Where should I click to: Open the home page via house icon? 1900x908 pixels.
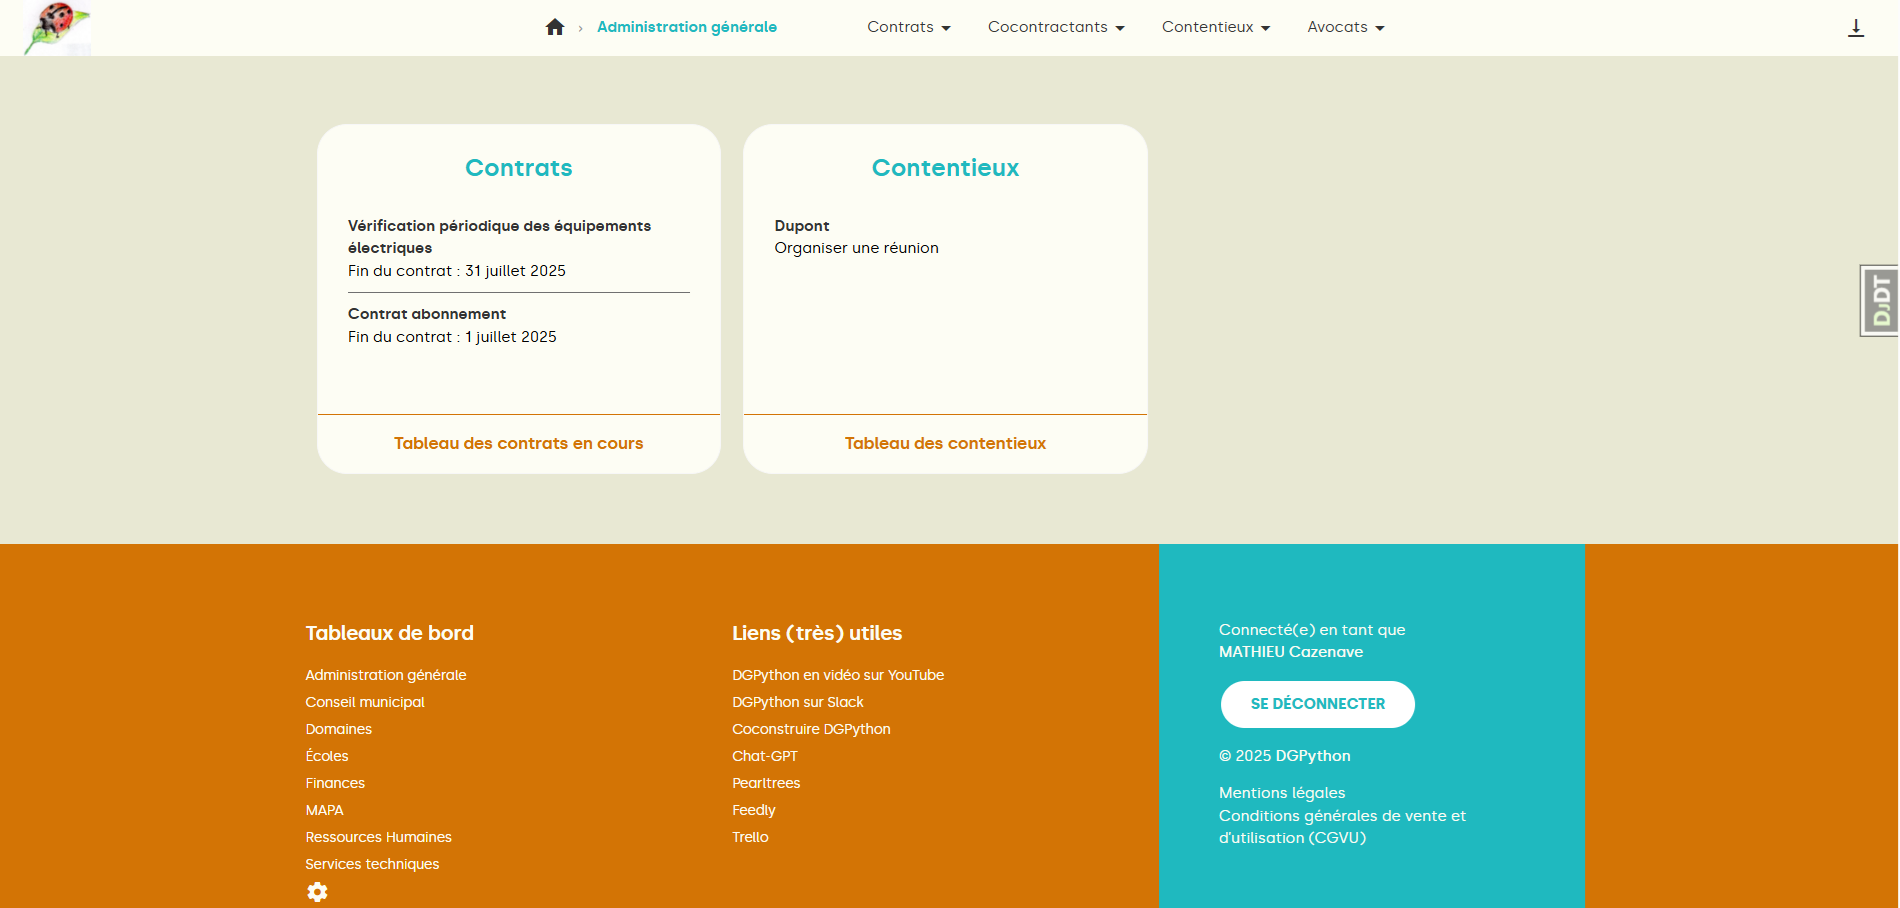point(555,27)
